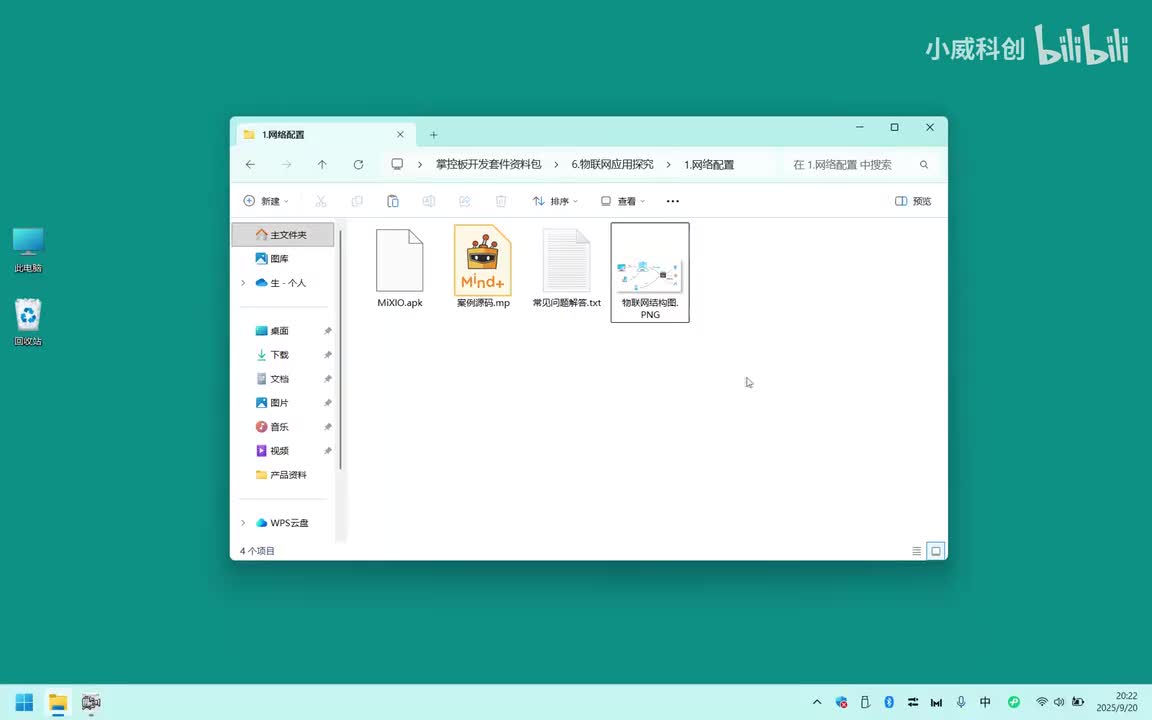The height and width of the screenshot is (720, 1152).
Task: Switch to details list view
Action: point(916,551)
